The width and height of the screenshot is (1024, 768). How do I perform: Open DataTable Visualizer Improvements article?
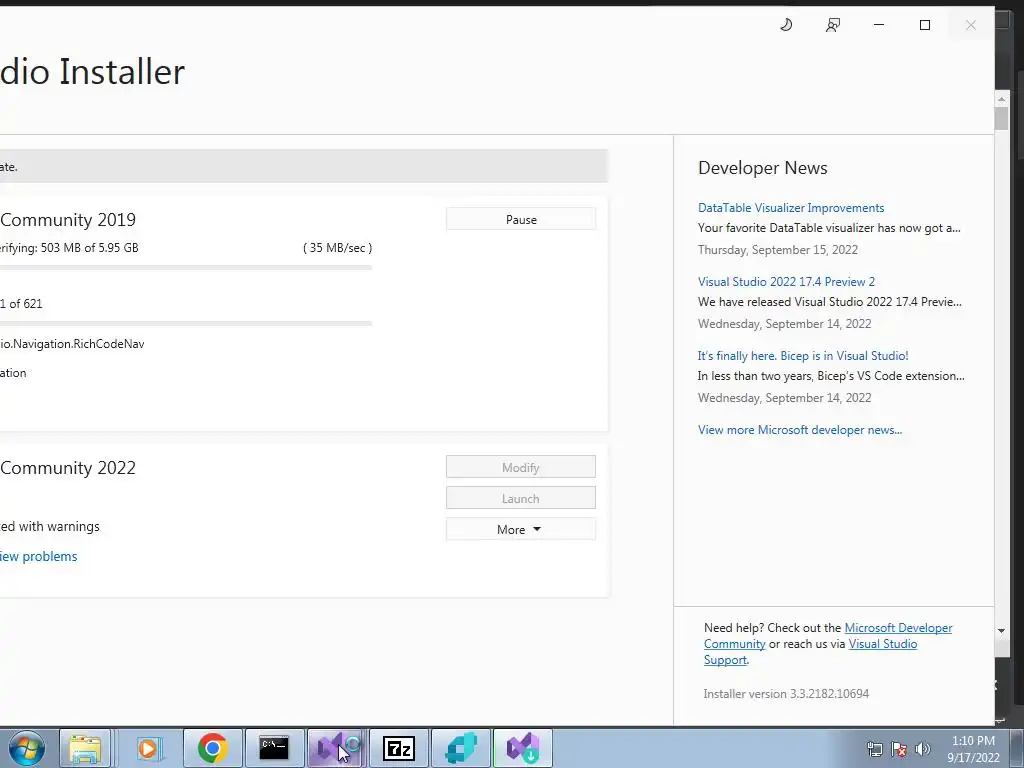click(x=791, y=208)
